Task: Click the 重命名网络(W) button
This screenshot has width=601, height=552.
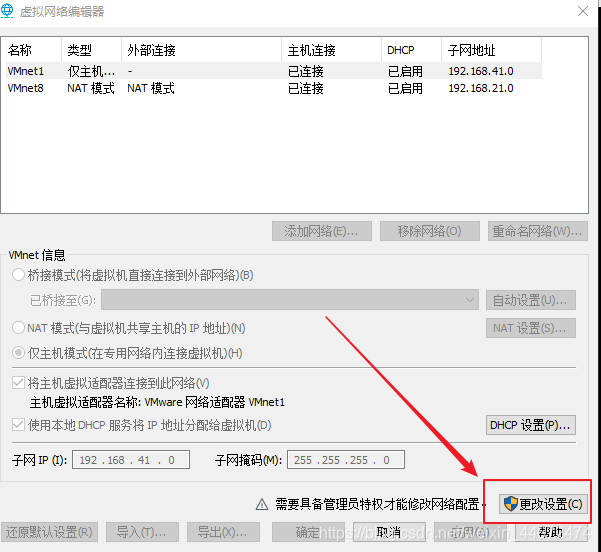Action: pos(537,231)
